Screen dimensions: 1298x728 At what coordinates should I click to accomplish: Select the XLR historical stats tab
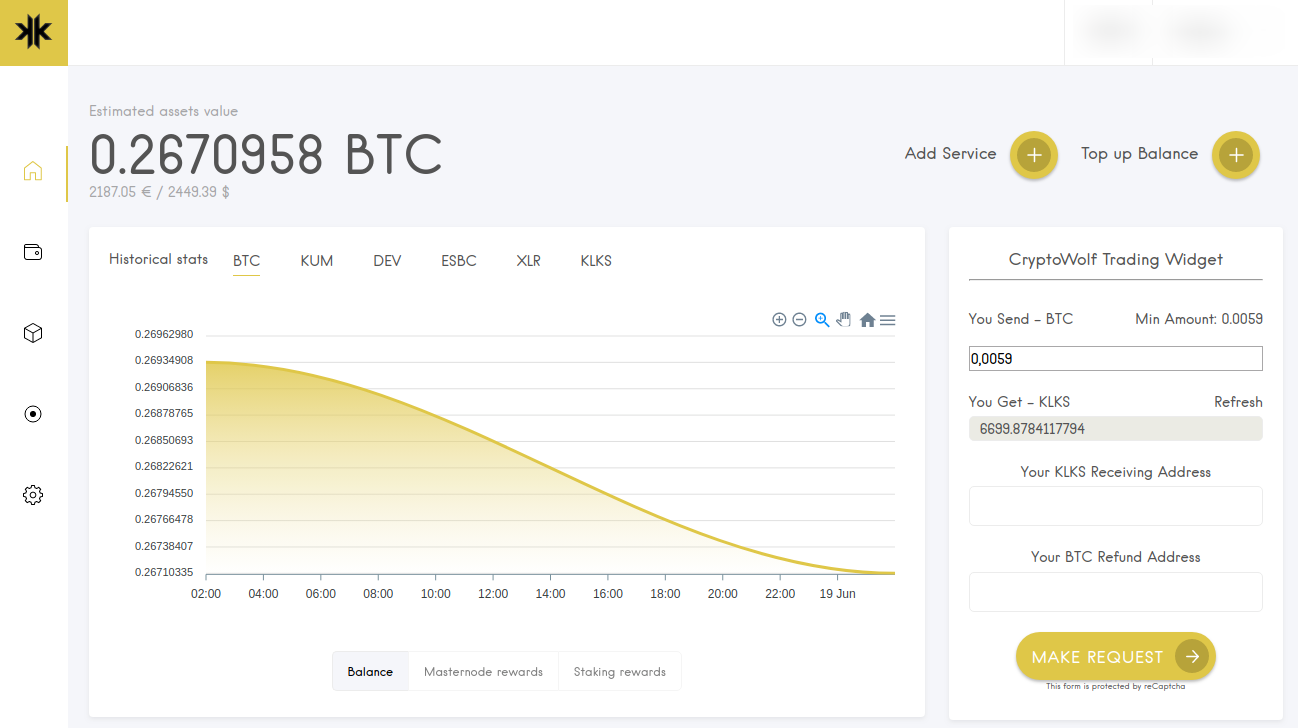528,261
